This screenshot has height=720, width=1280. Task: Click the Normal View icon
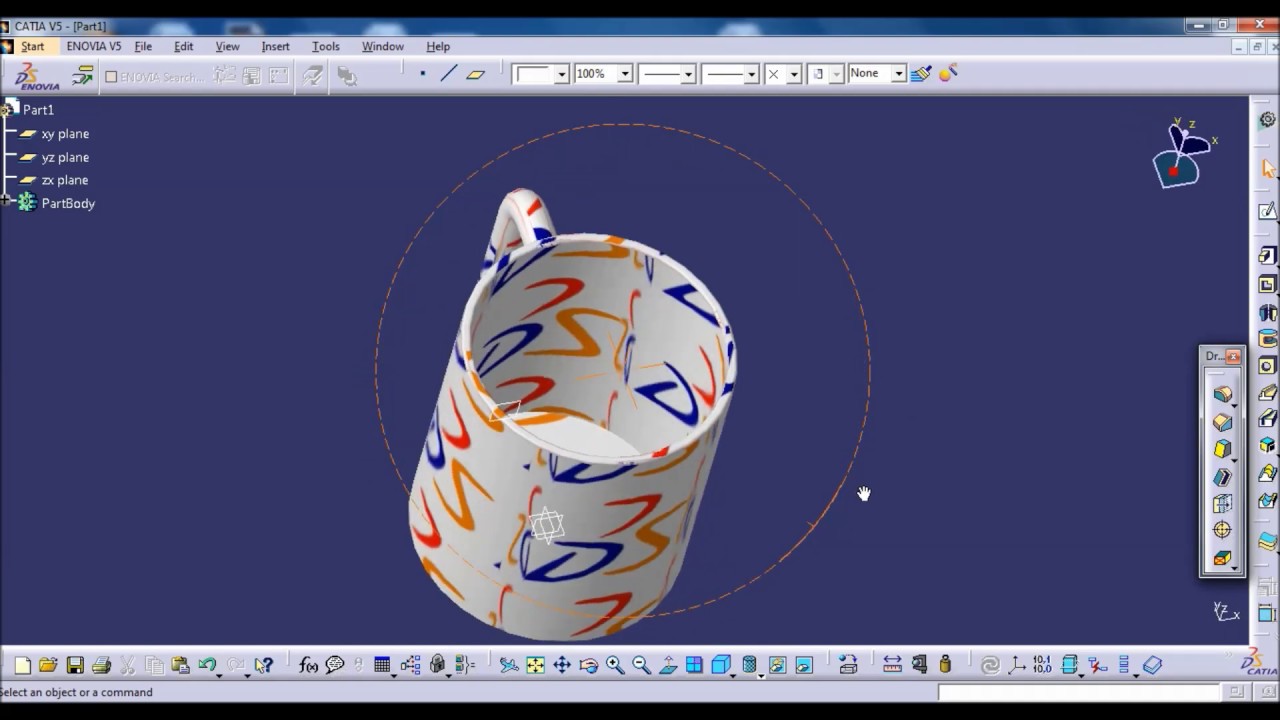tap(668, 665)
